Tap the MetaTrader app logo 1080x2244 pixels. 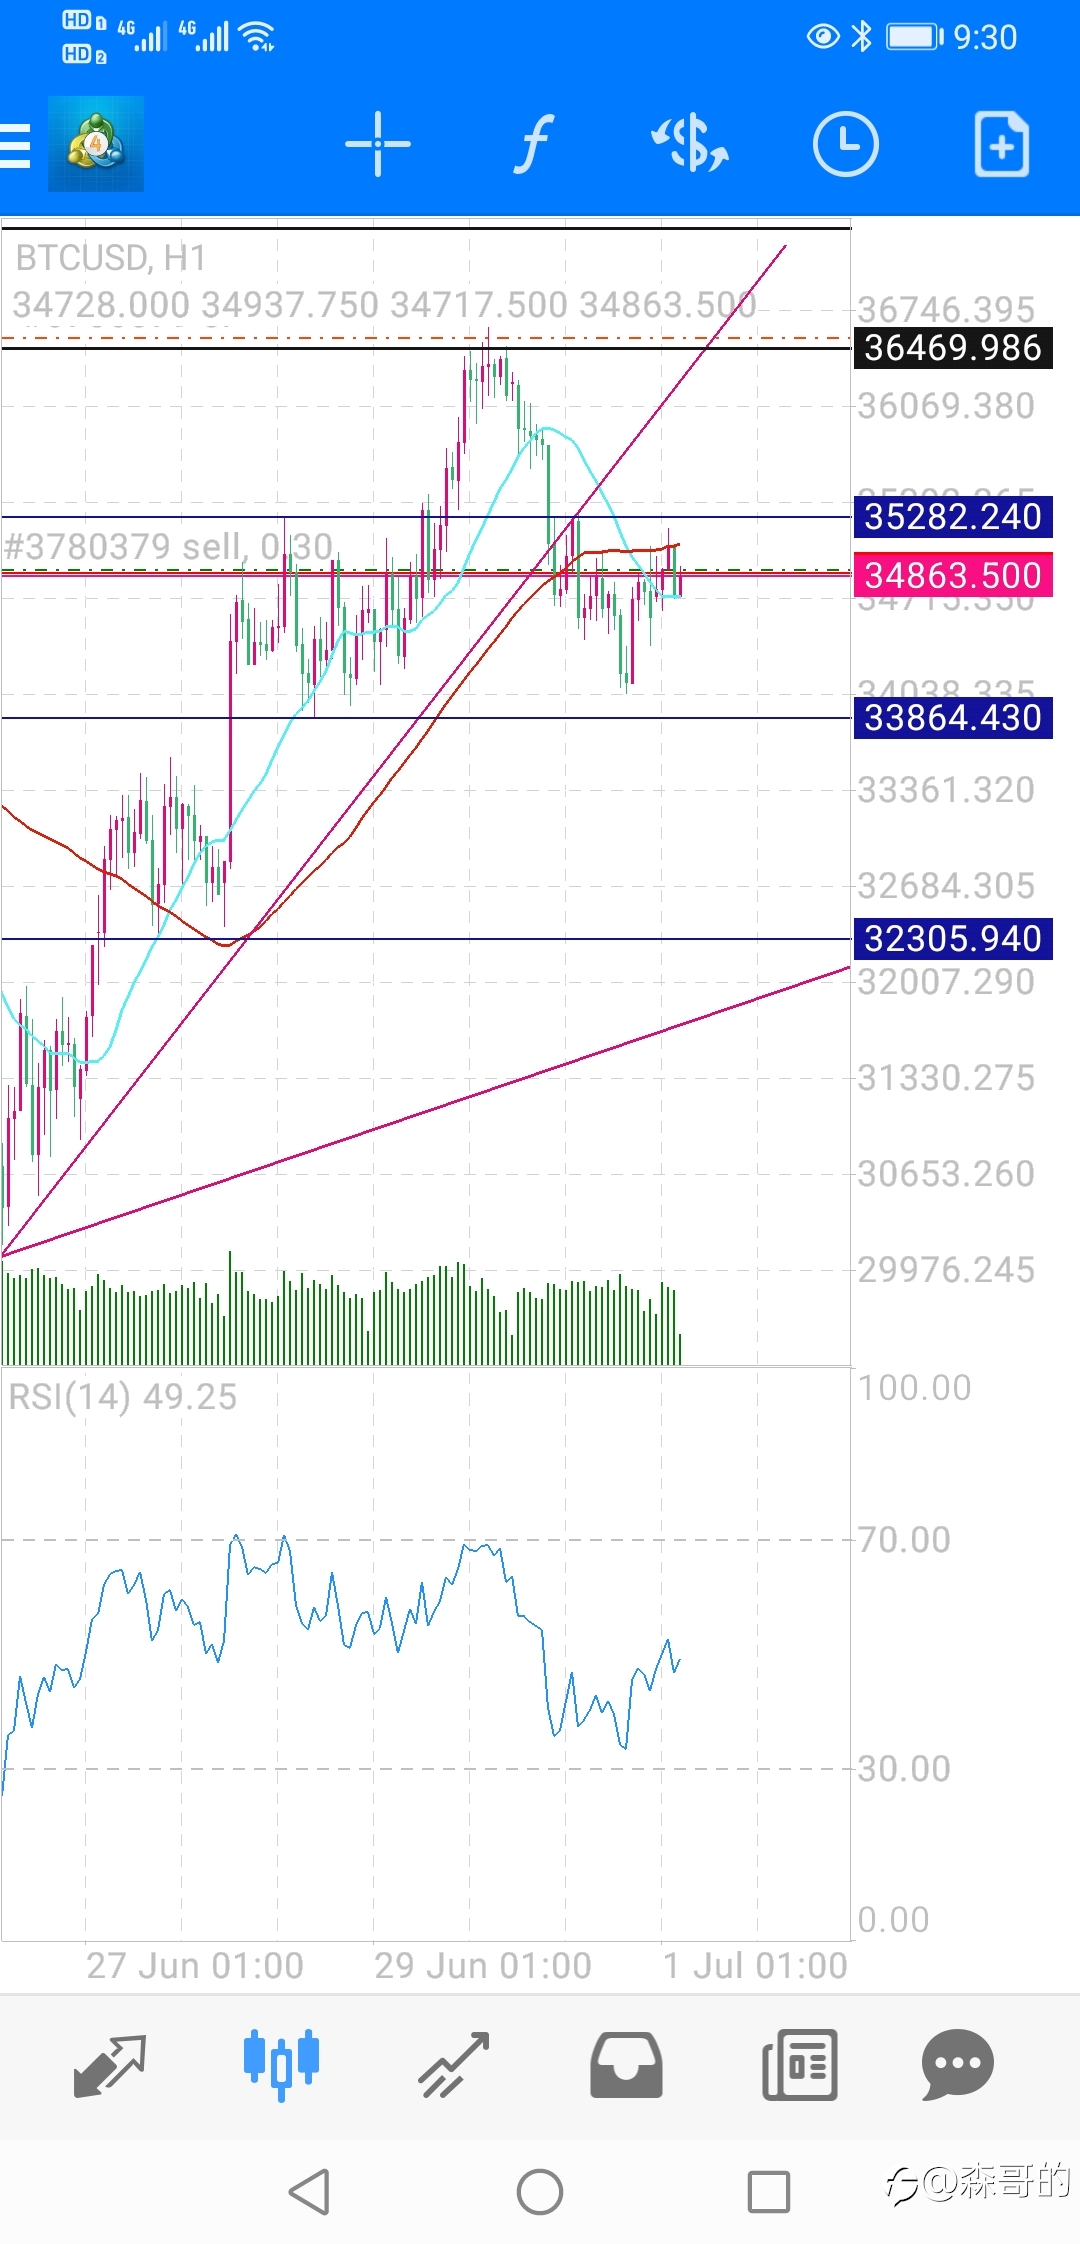point(96,144)
